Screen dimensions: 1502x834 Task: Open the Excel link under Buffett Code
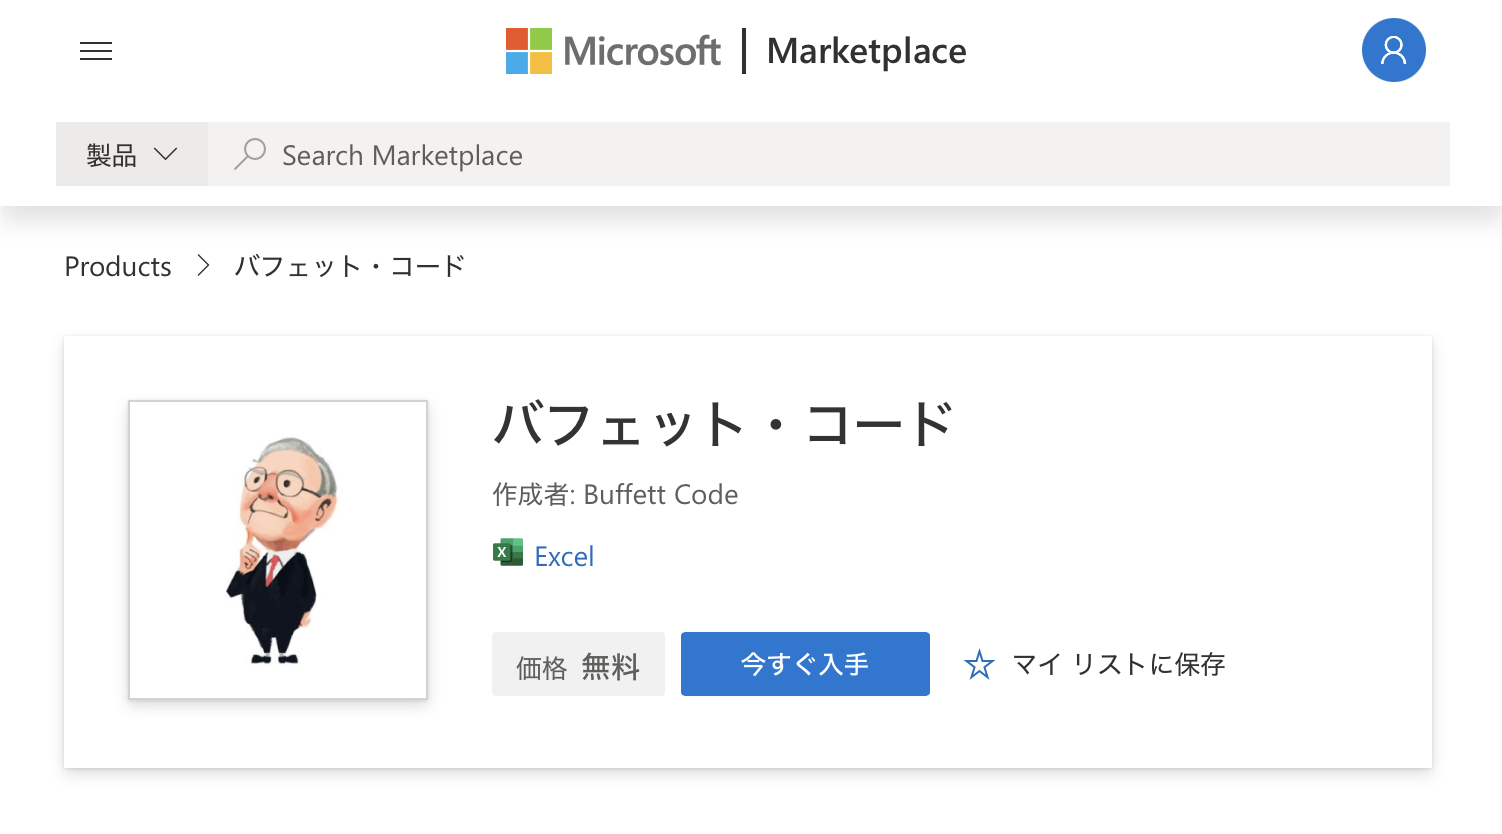point(566,556)
